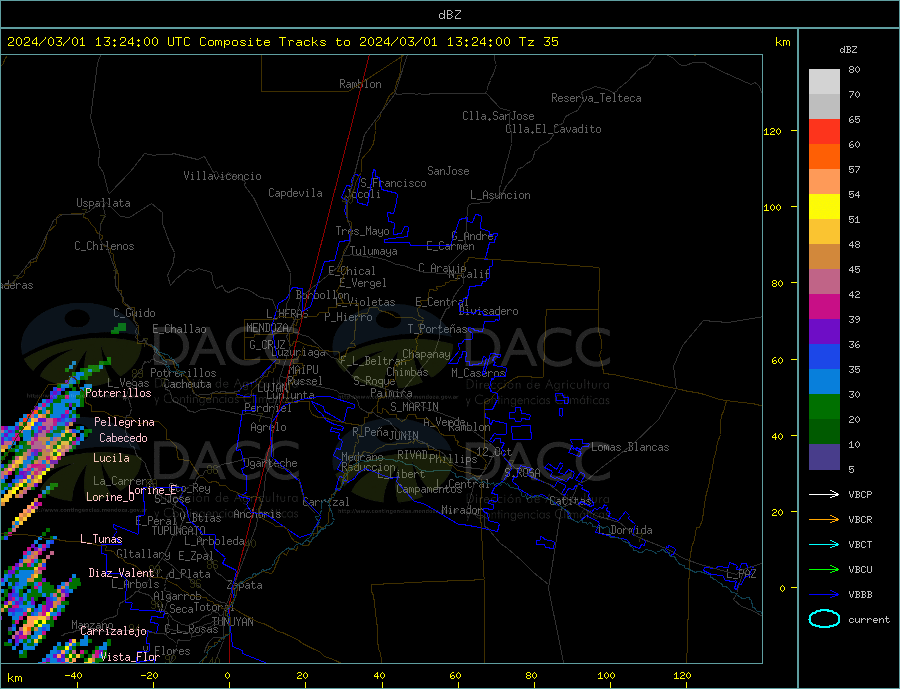
Task: Click the Capdevila label on the map
Action: click(295, 193)
